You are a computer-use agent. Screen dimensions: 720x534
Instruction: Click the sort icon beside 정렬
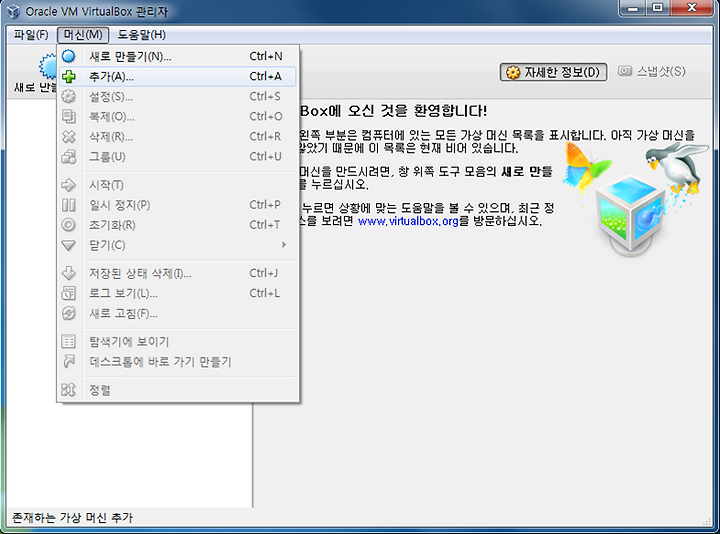click(68, 390)
